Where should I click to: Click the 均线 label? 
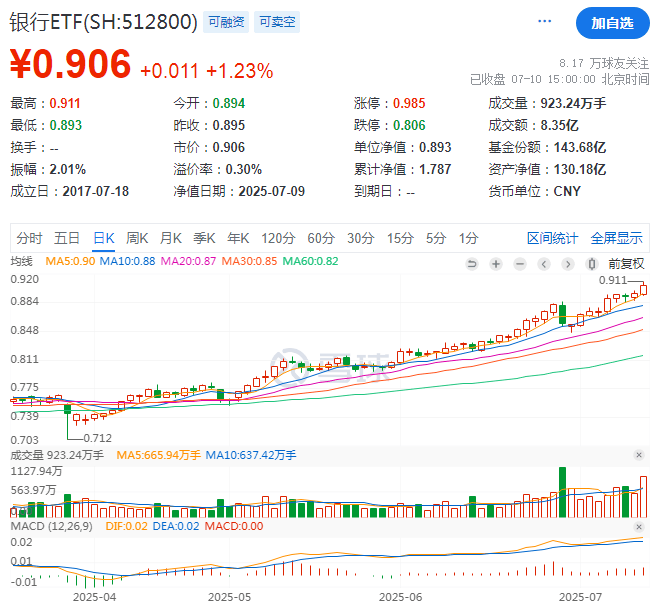point(21,261)
